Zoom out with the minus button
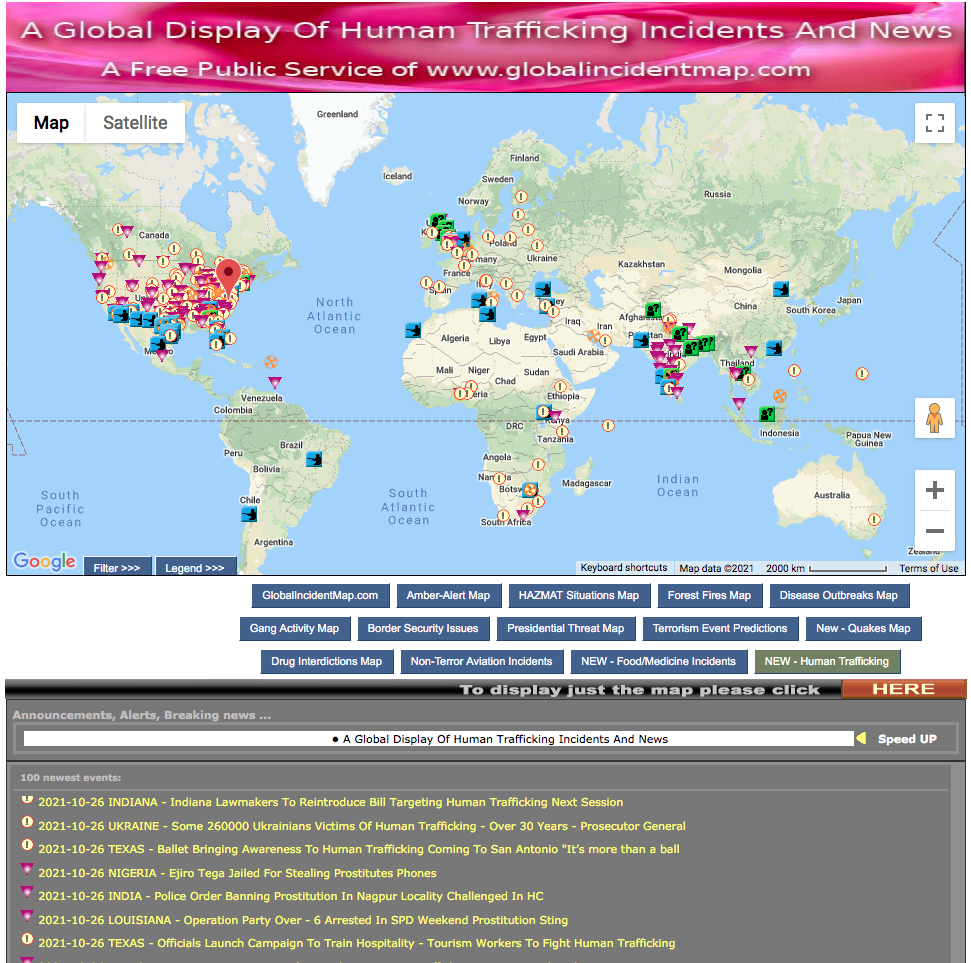 (x=934, y=531)
